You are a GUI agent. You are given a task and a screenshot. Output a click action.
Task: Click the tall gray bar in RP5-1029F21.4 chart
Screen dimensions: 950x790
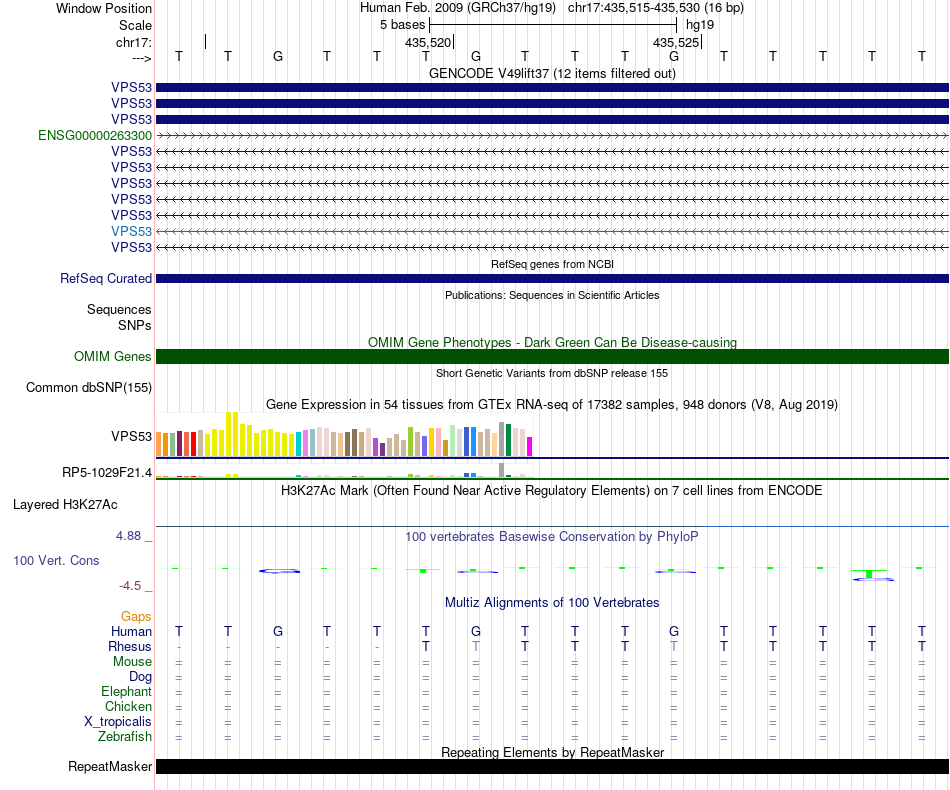pyautogui.click(x=502, y=470)
